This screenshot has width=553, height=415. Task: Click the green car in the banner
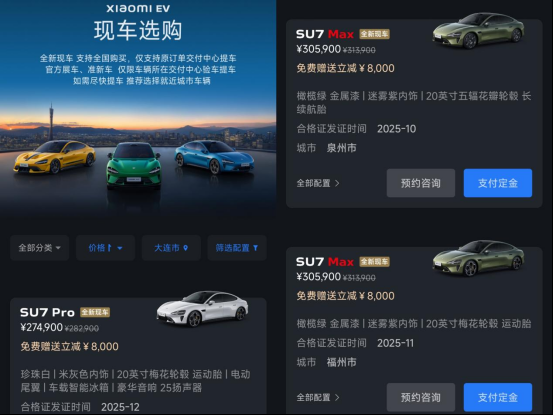tap(134, 165)
